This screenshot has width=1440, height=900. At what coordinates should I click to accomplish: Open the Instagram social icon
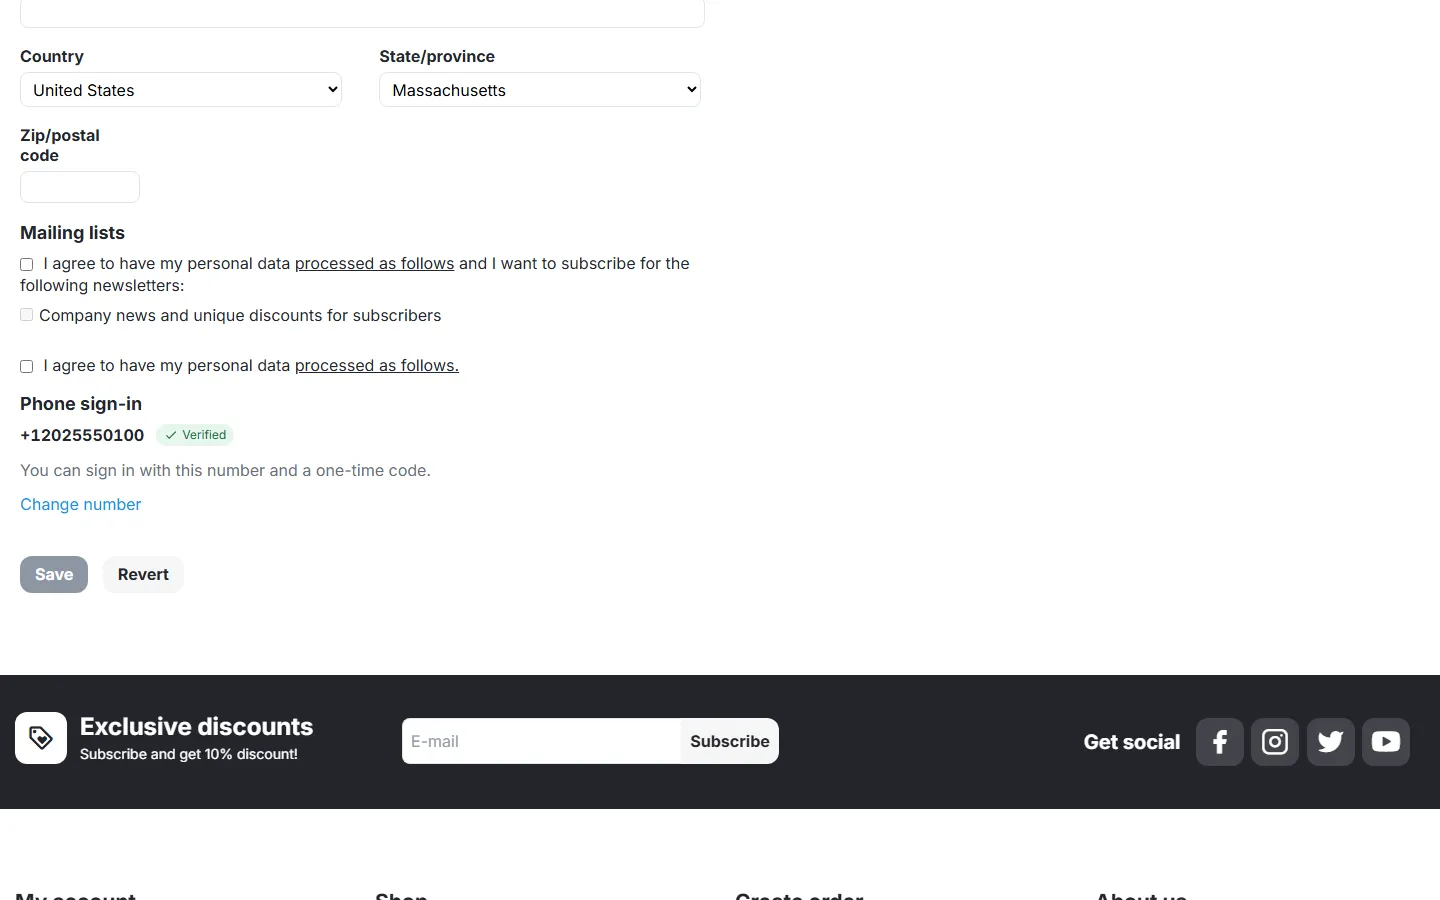click(1275, 742)
